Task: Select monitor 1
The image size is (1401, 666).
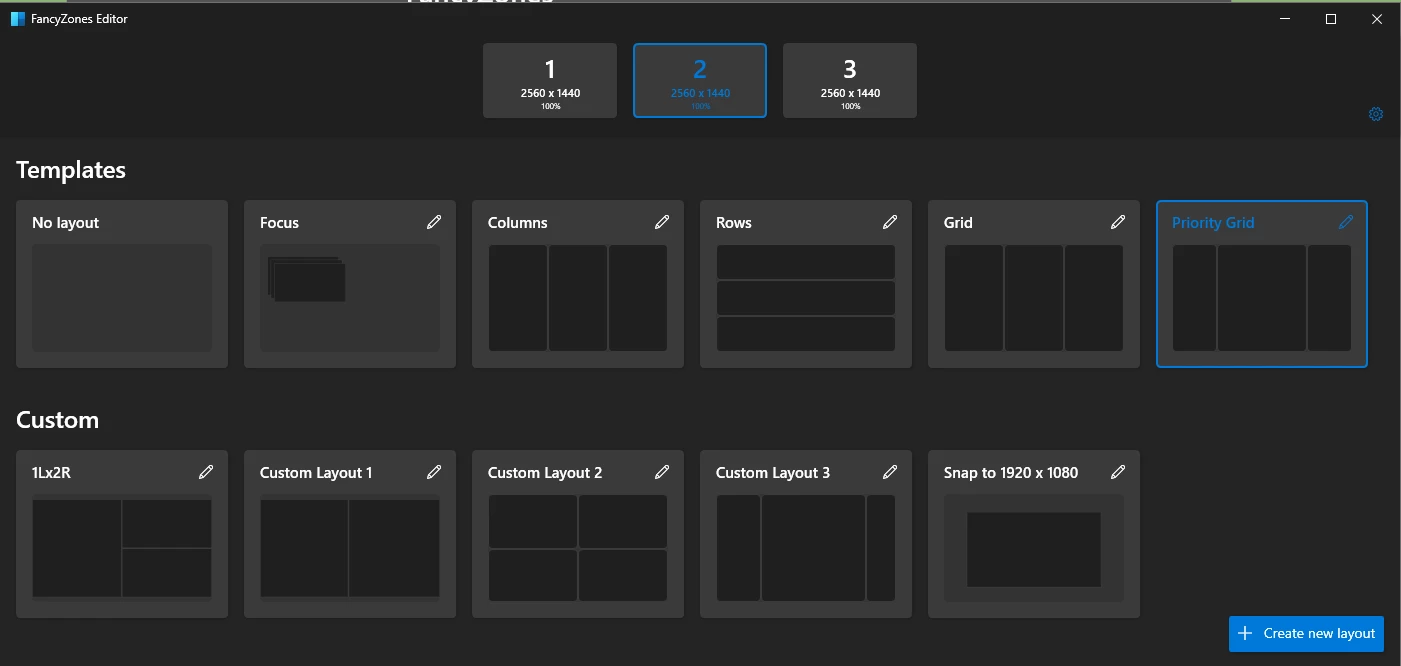Action: 550,80
